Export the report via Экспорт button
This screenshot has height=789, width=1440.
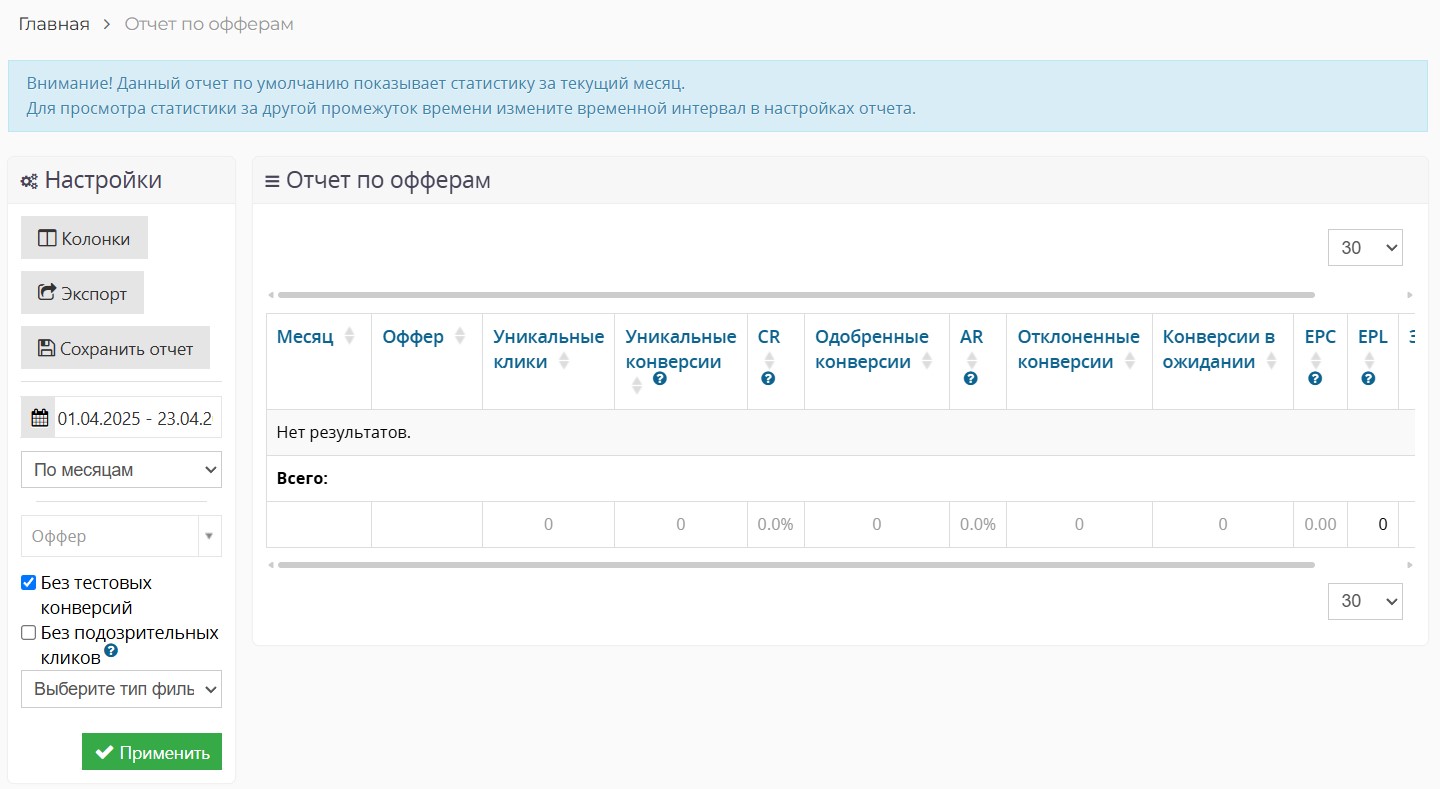click(x=82, y=293)
